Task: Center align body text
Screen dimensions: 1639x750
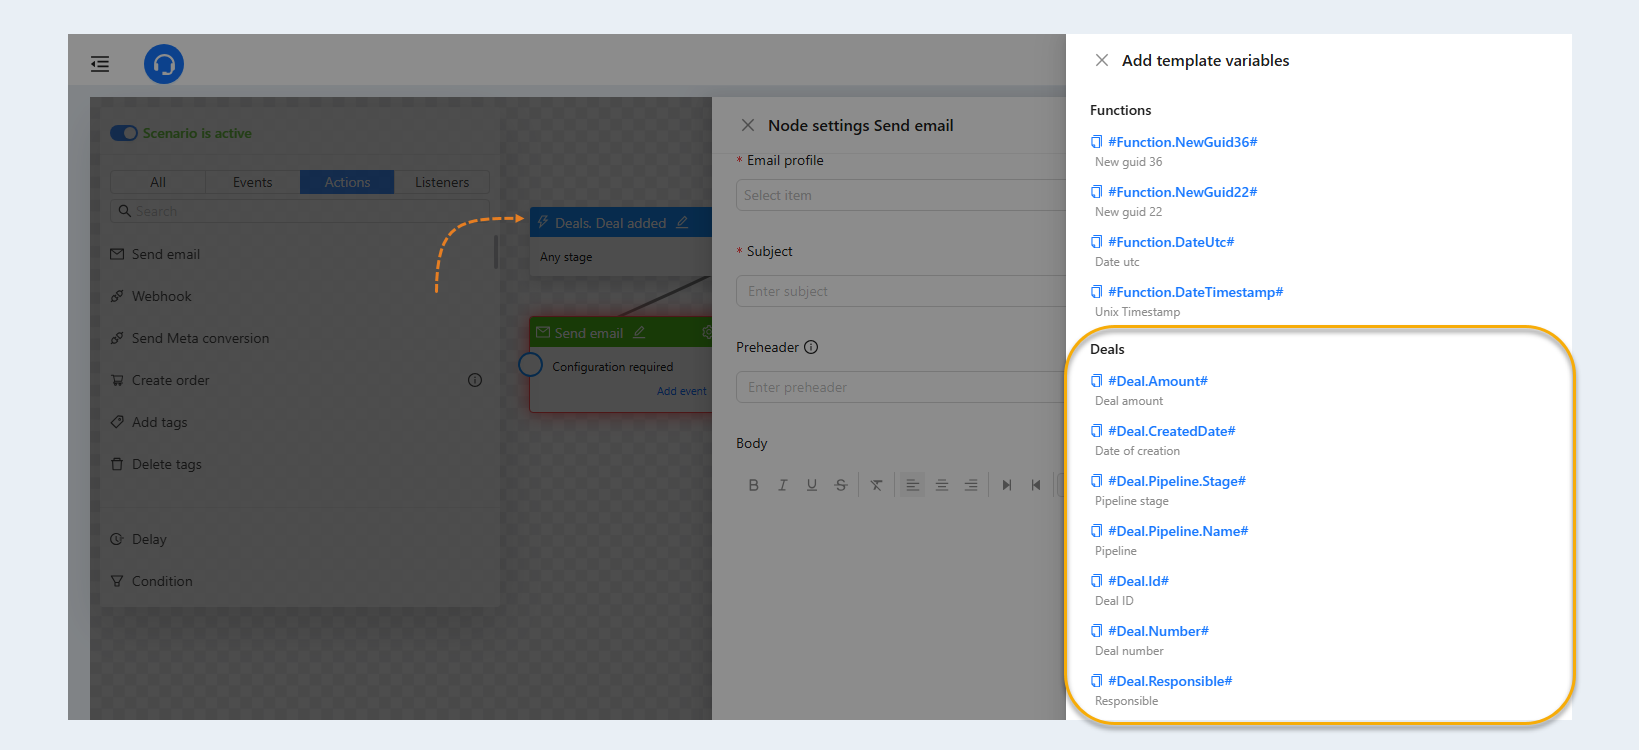Action: point(942,485)
